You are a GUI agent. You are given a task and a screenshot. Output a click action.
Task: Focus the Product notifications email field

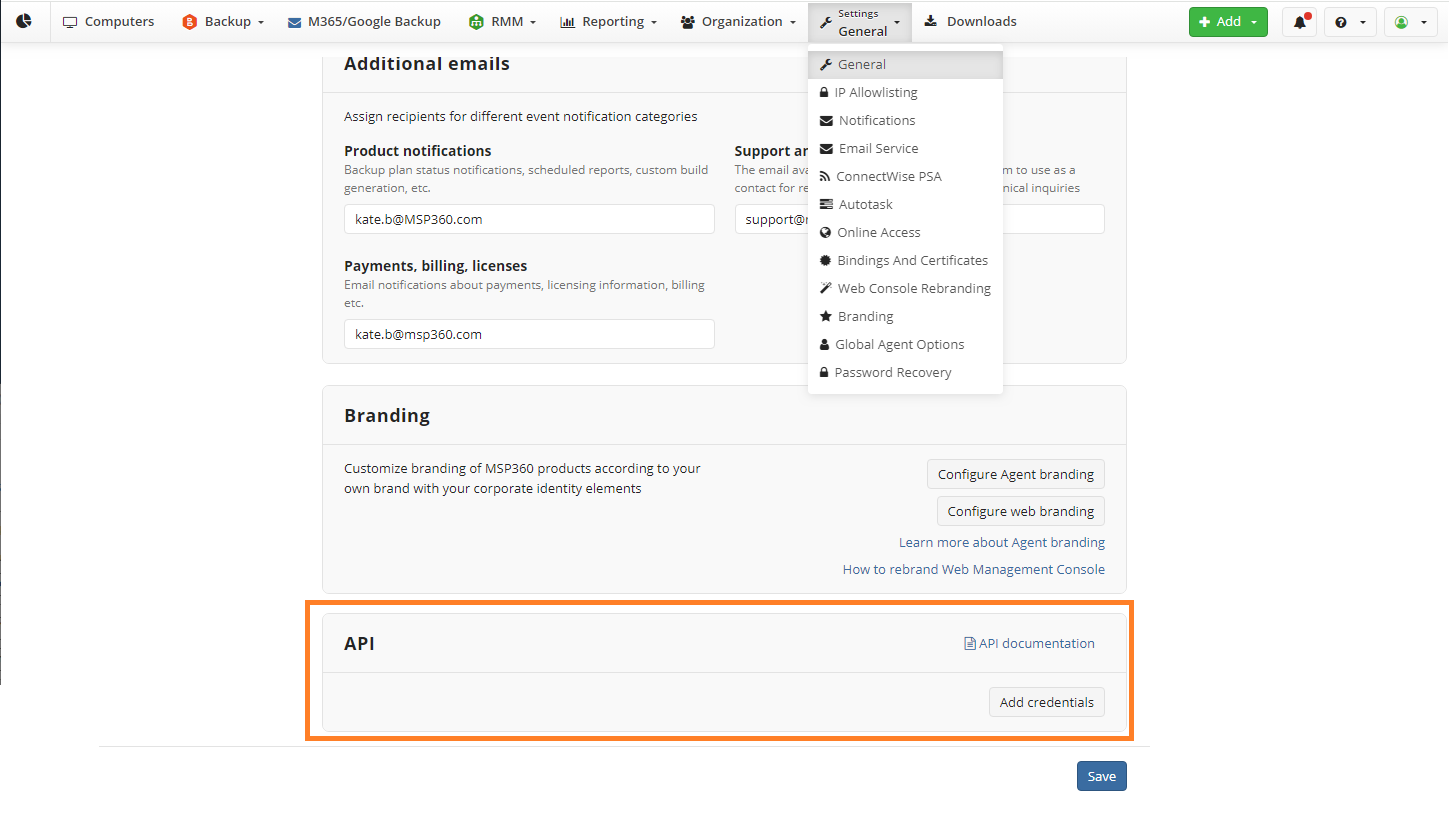click(x=529, y=219)
